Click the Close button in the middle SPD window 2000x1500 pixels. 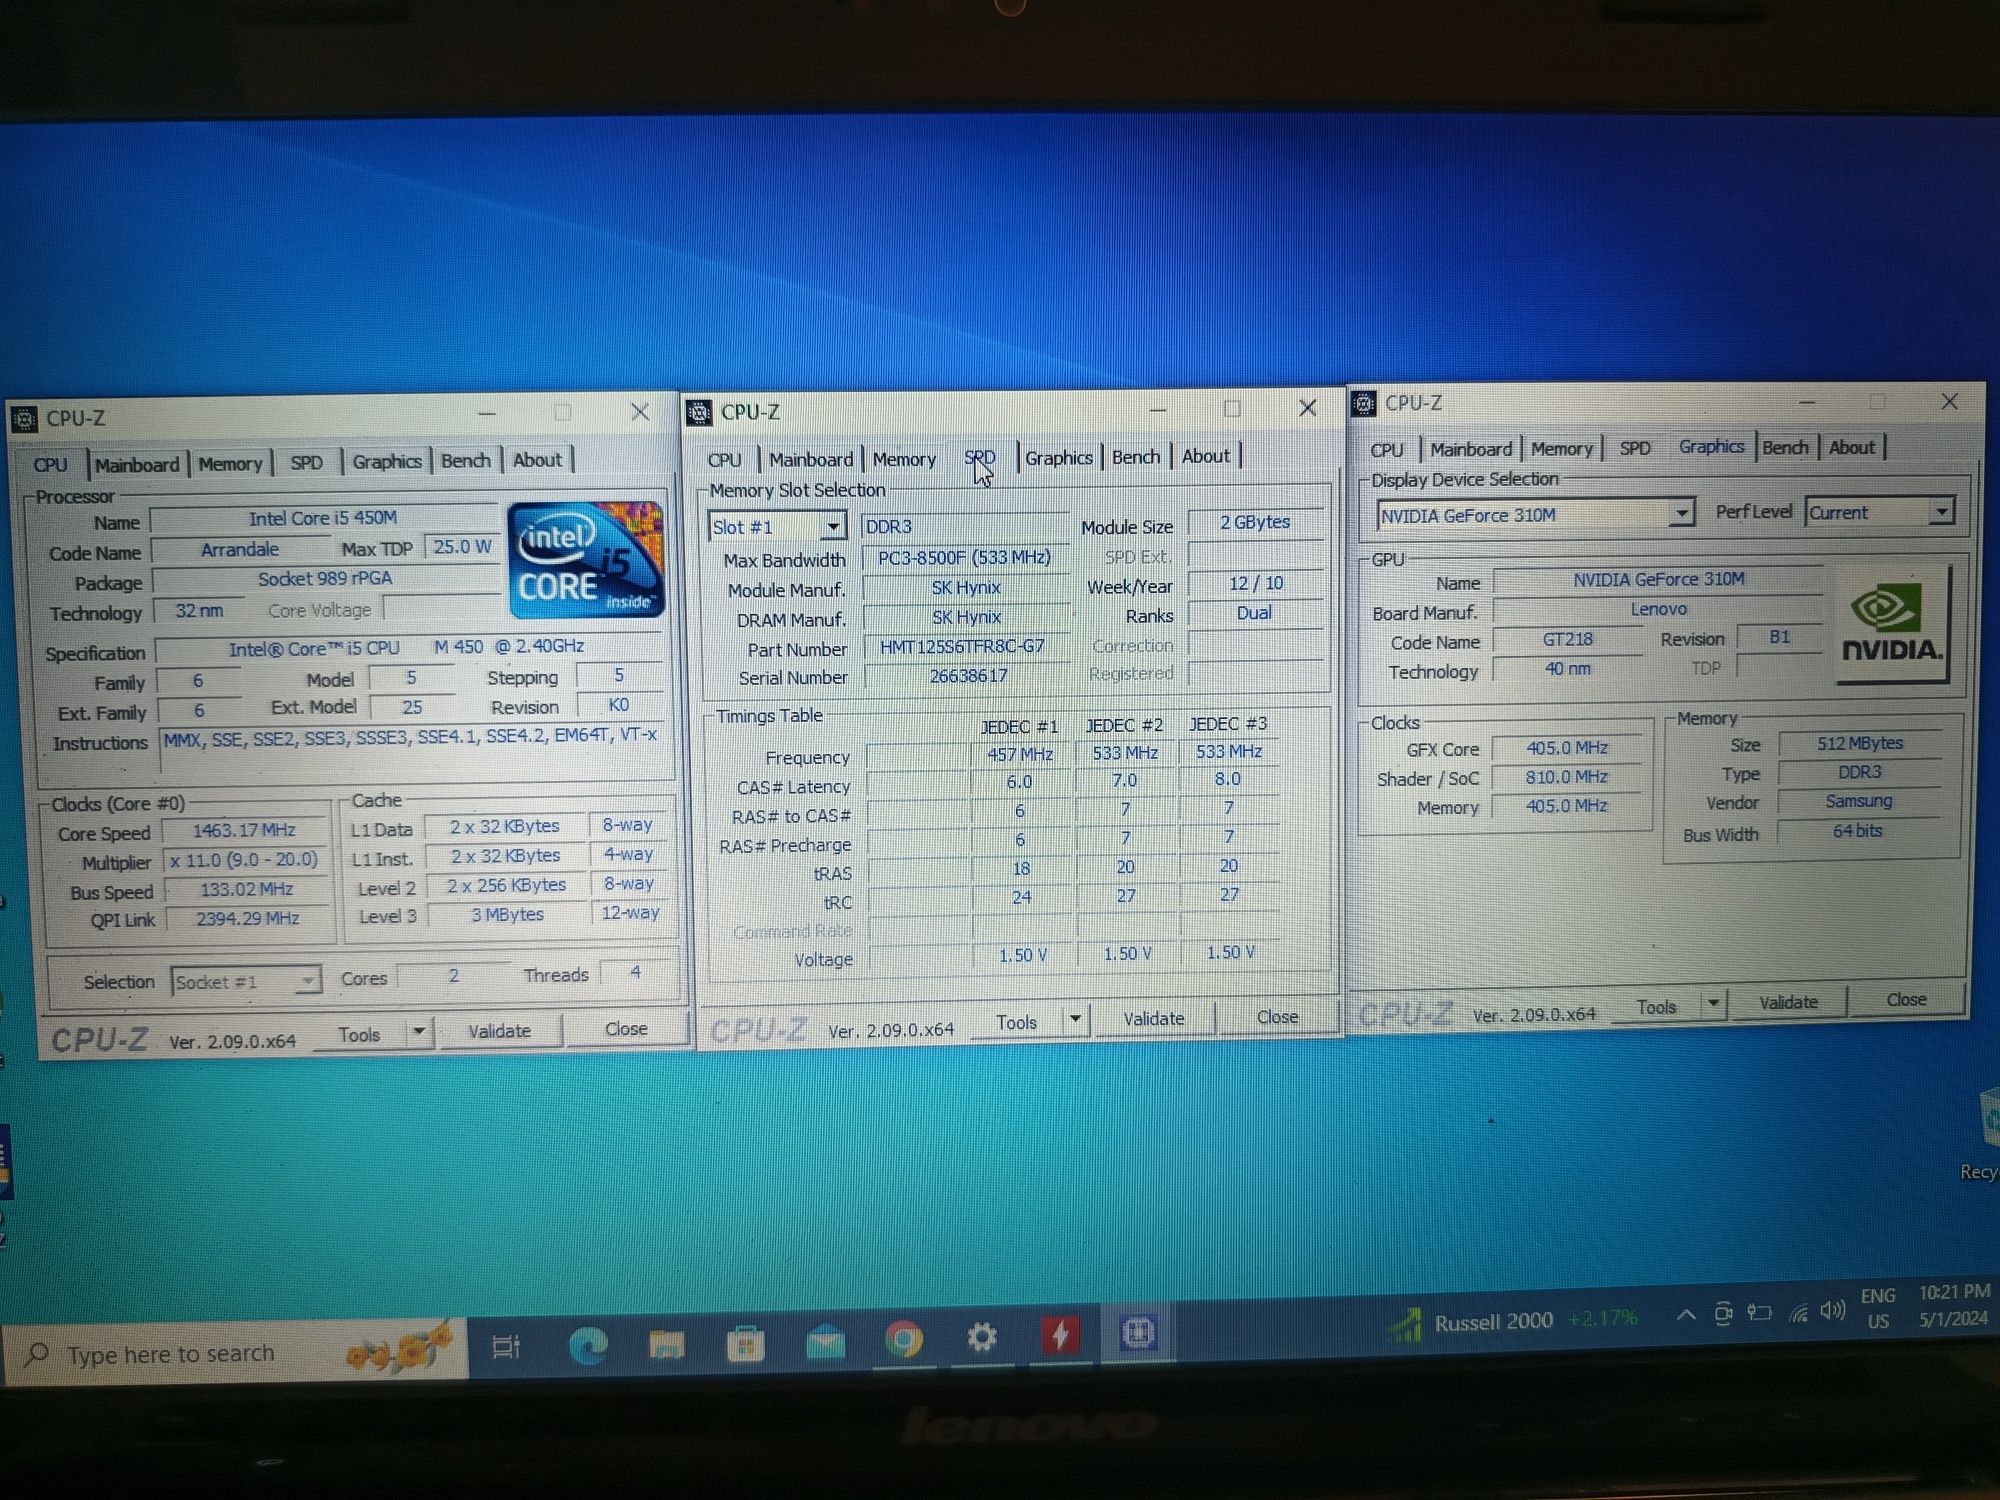pyautogui.click(x=1277, y=1016)
